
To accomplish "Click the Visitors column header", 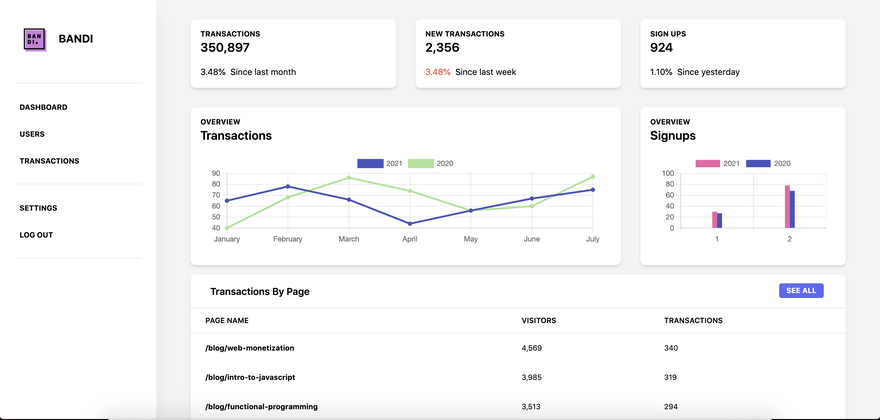I will click(539, 321).
